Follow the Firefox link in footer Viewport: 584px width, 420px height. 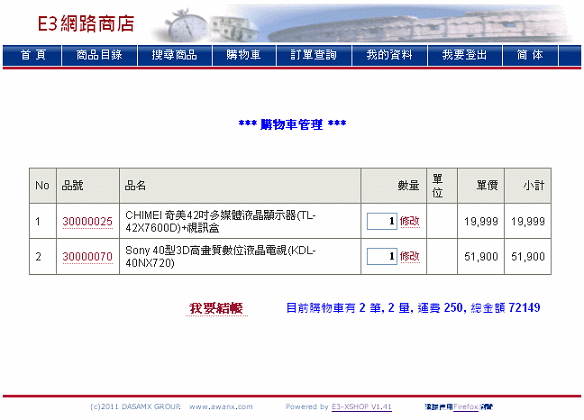point(466,407)
